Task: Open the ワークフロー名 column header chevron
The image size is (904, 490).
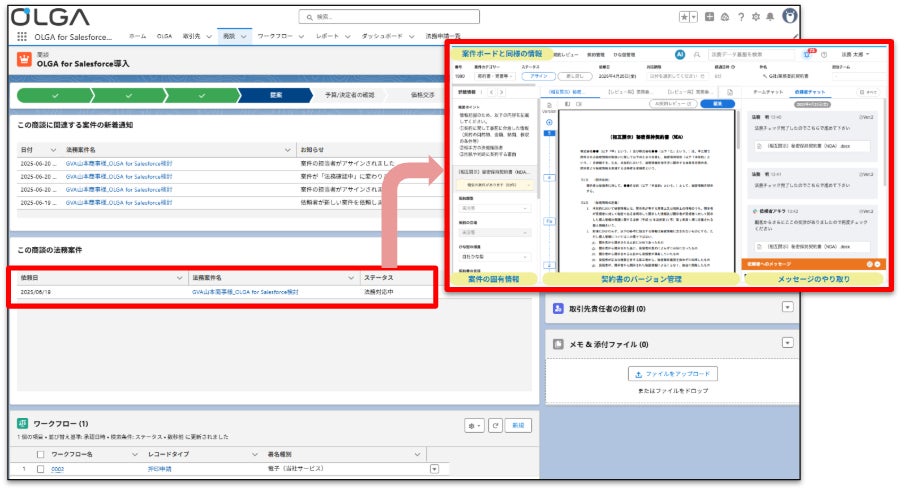Action: 135,454
